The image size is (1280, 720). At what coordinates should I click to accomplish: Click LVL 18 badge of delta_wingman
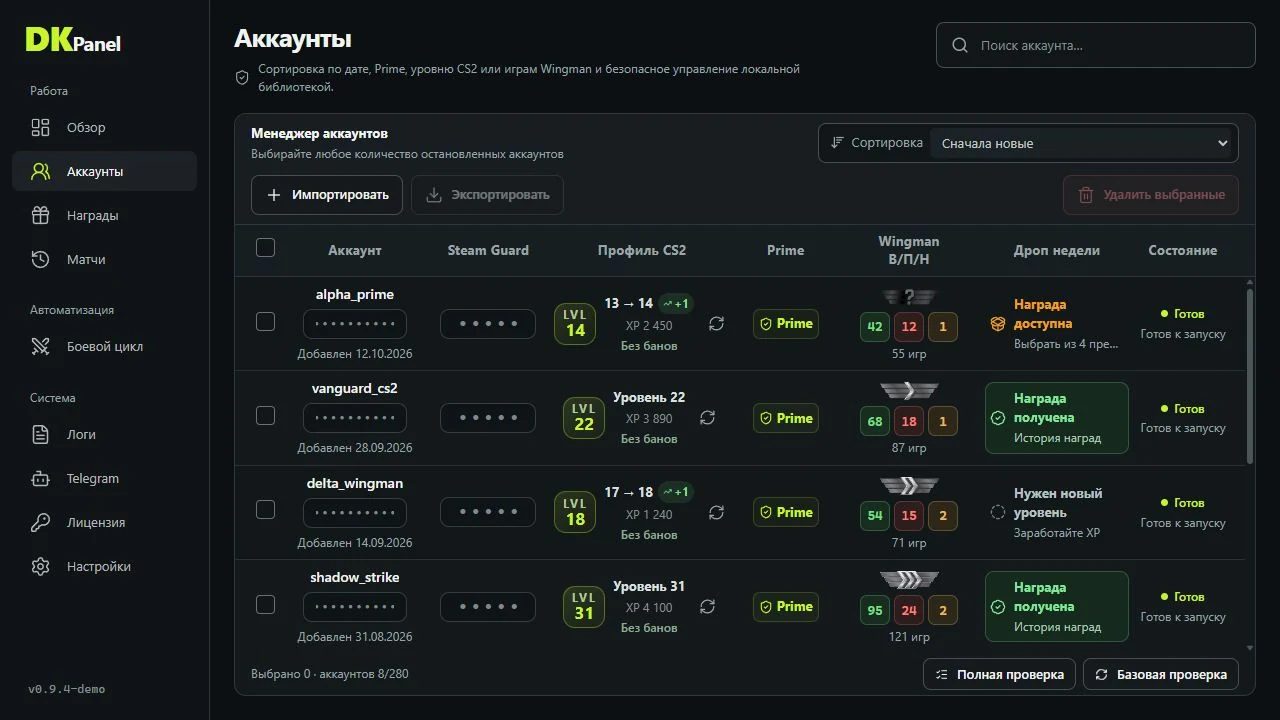(x=575, y=512)
